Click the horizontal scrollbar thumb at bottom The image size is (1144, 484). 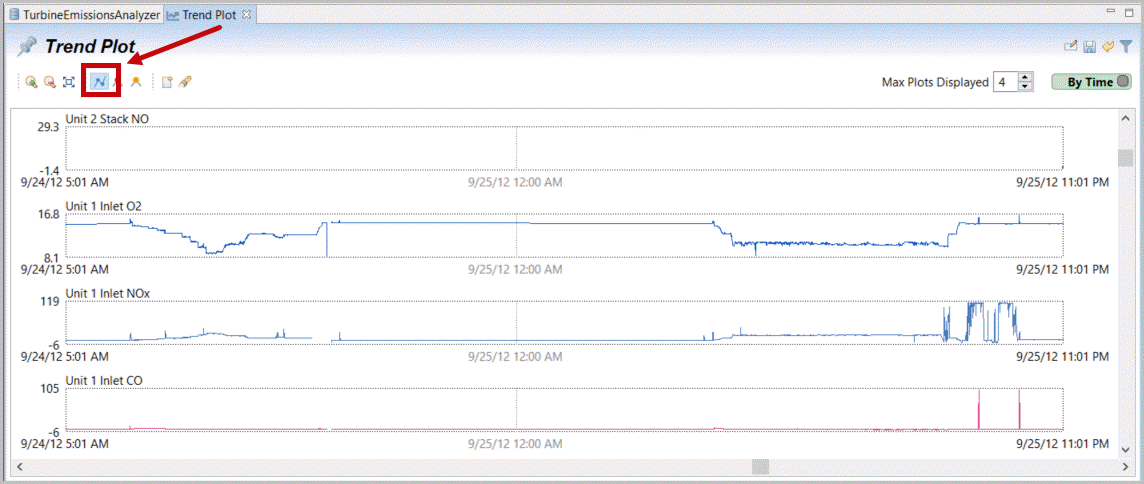(761, 467)
